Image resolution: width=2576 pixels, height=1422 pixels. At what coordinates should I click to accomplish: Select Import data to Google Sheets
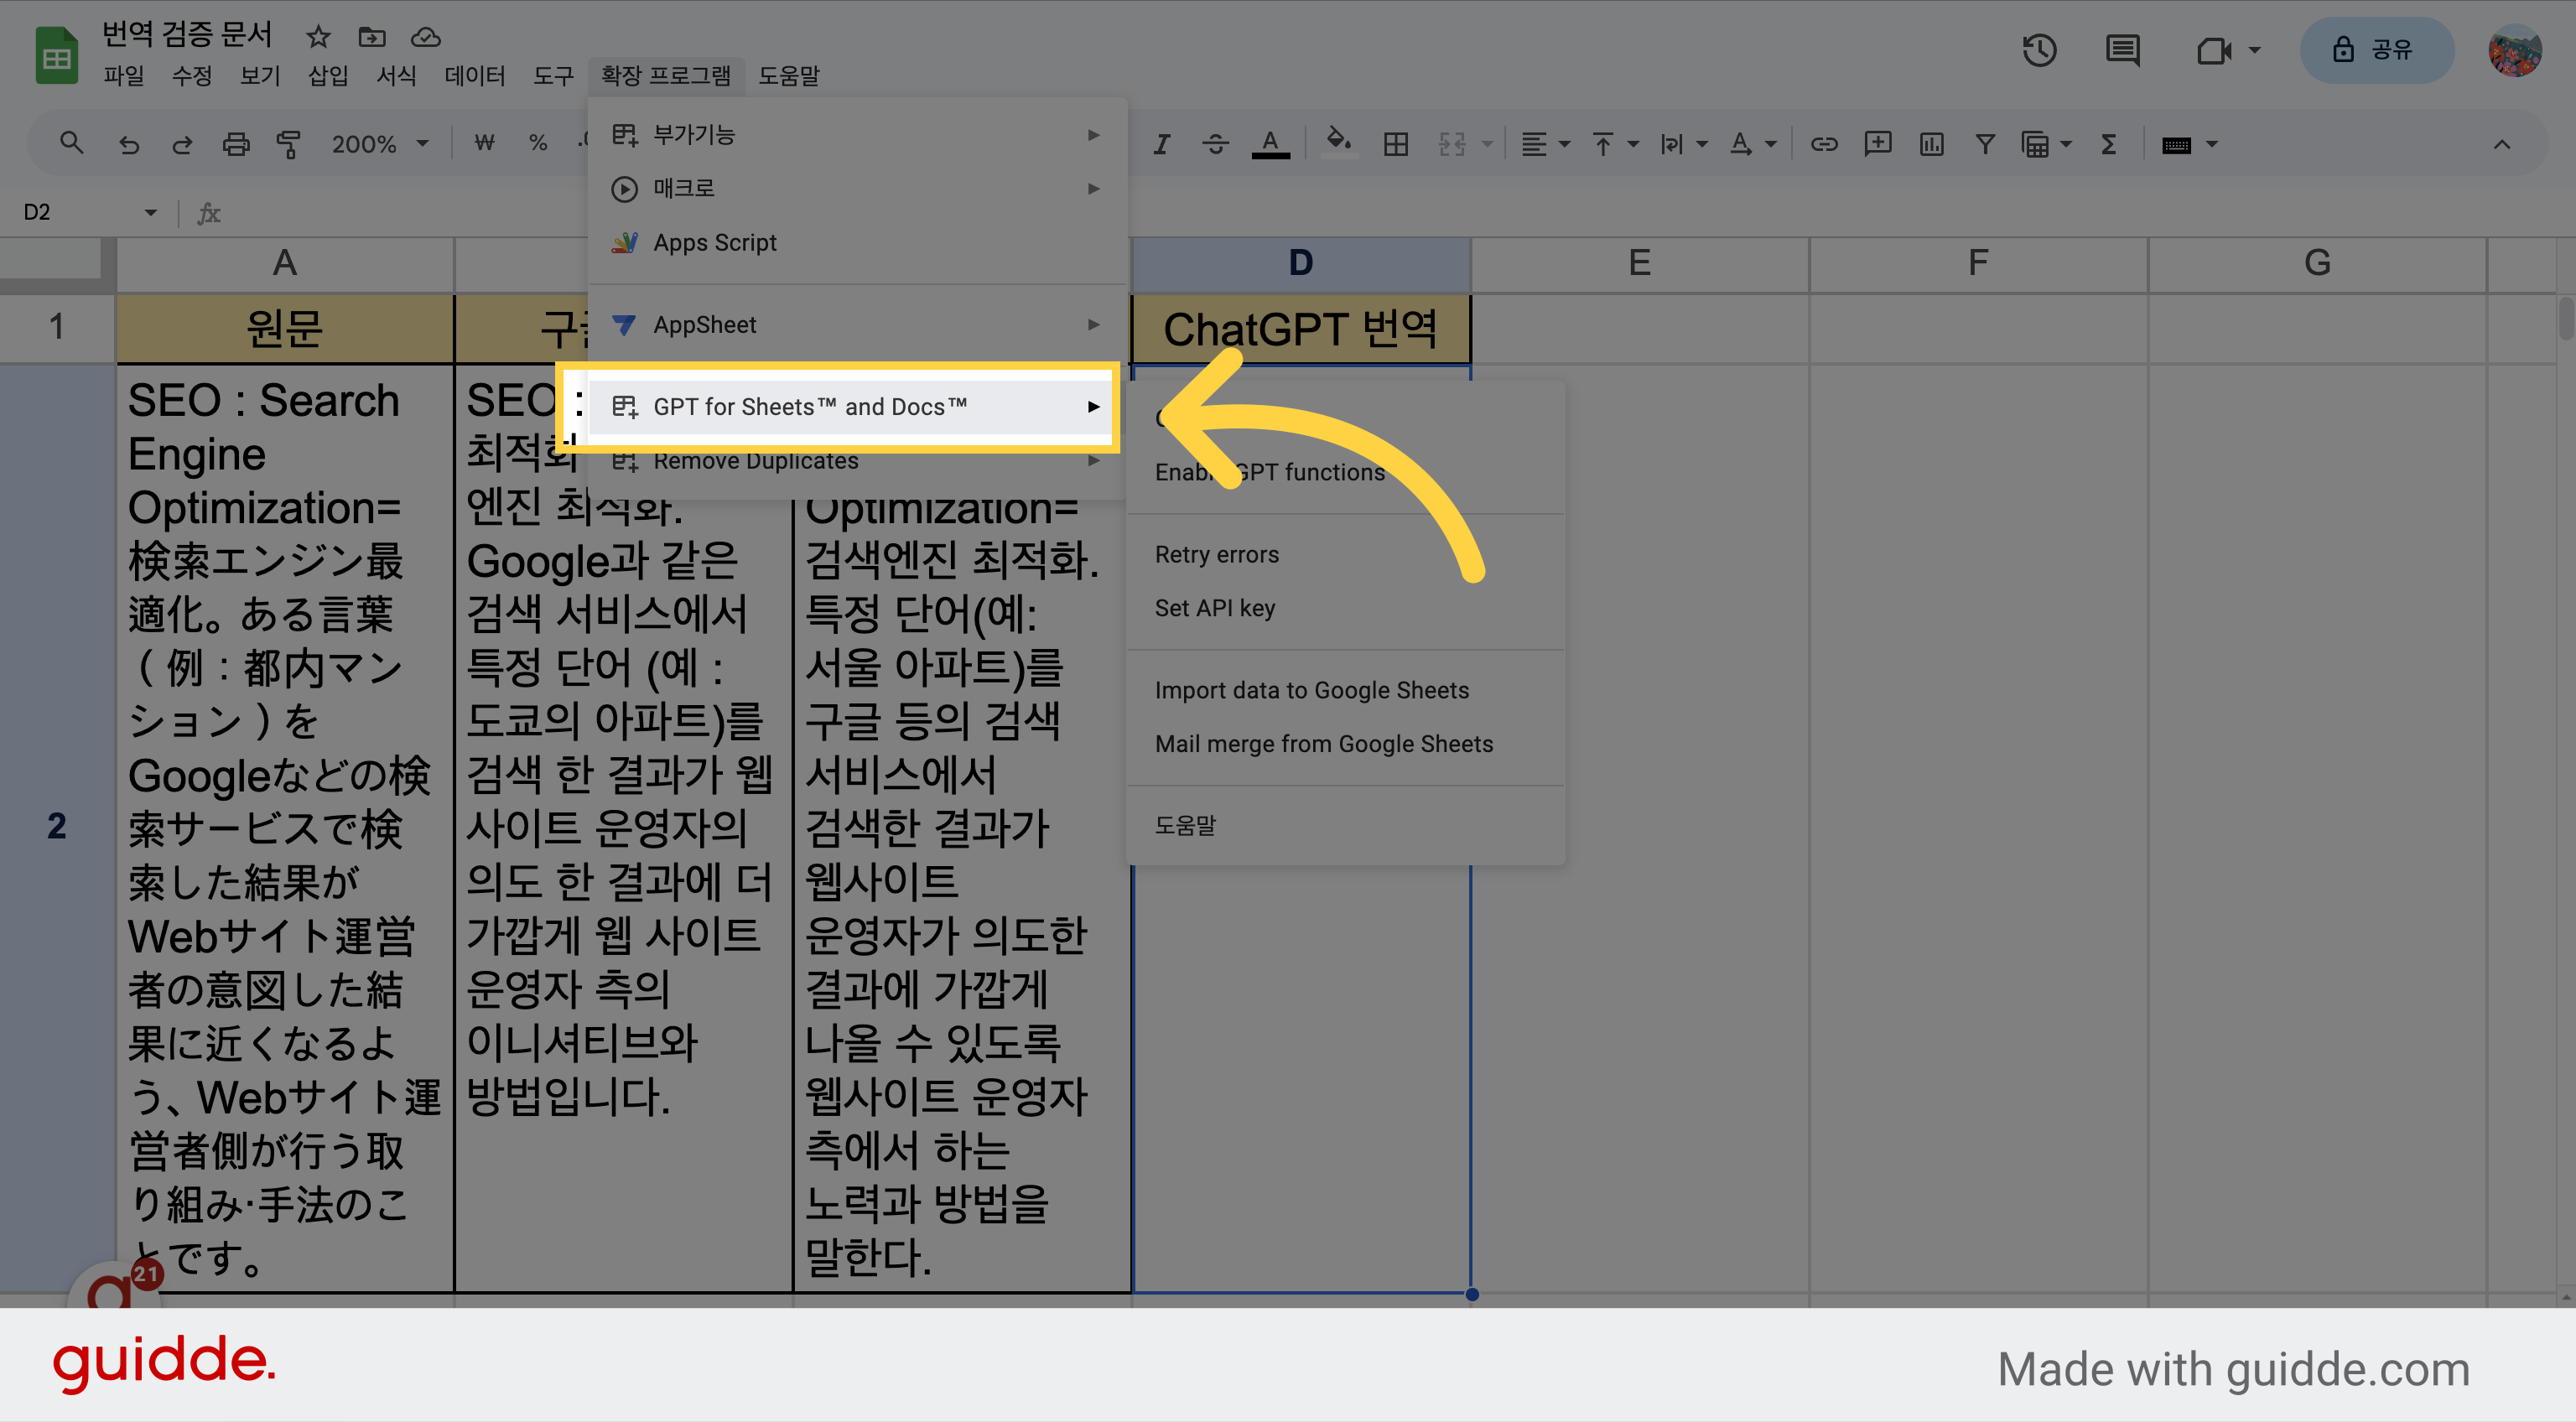(1346, 690)
